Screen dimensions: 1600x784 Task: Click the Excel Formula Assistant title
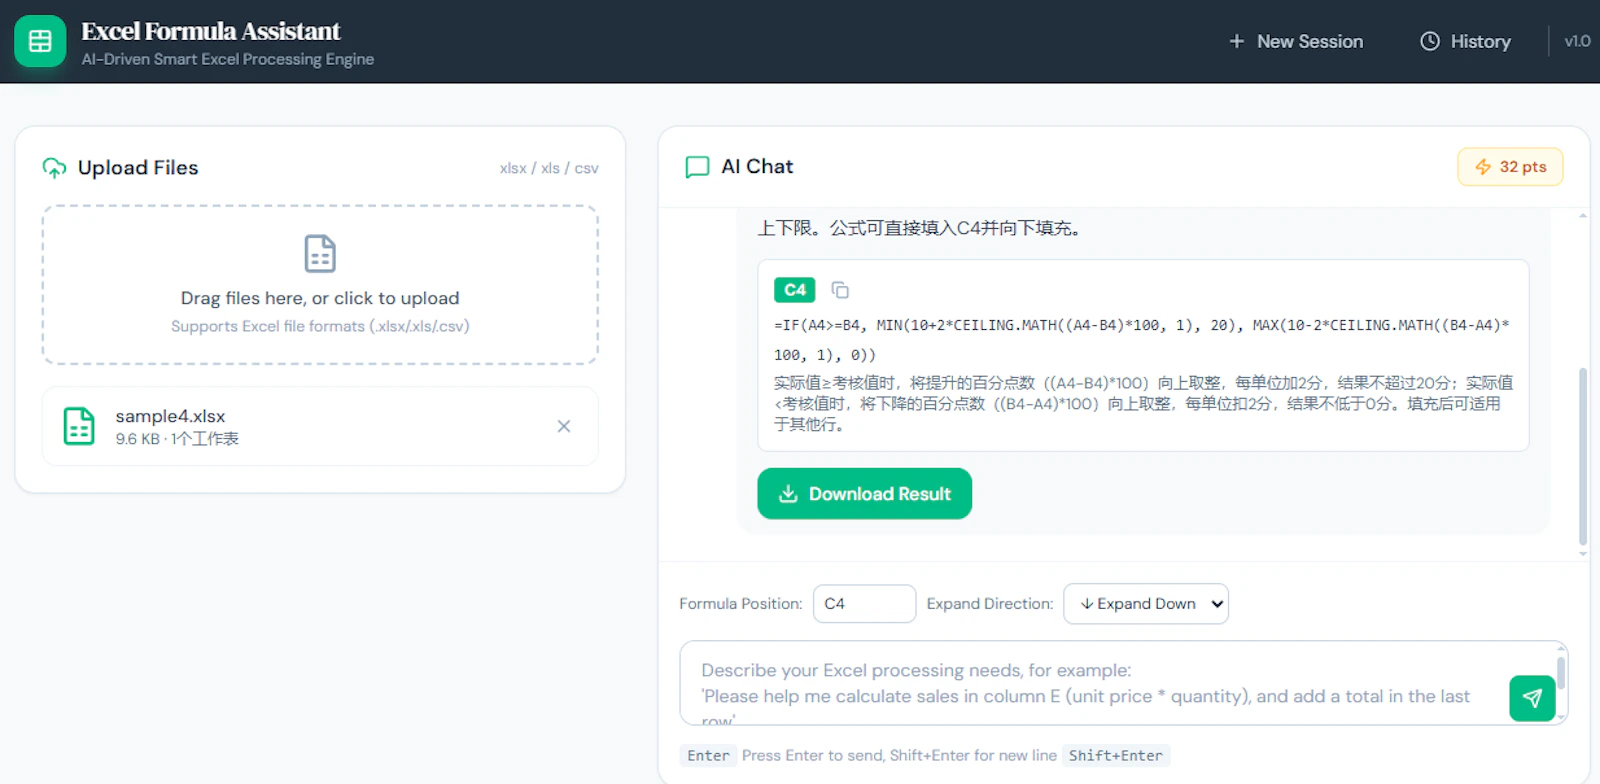point(211,31)
